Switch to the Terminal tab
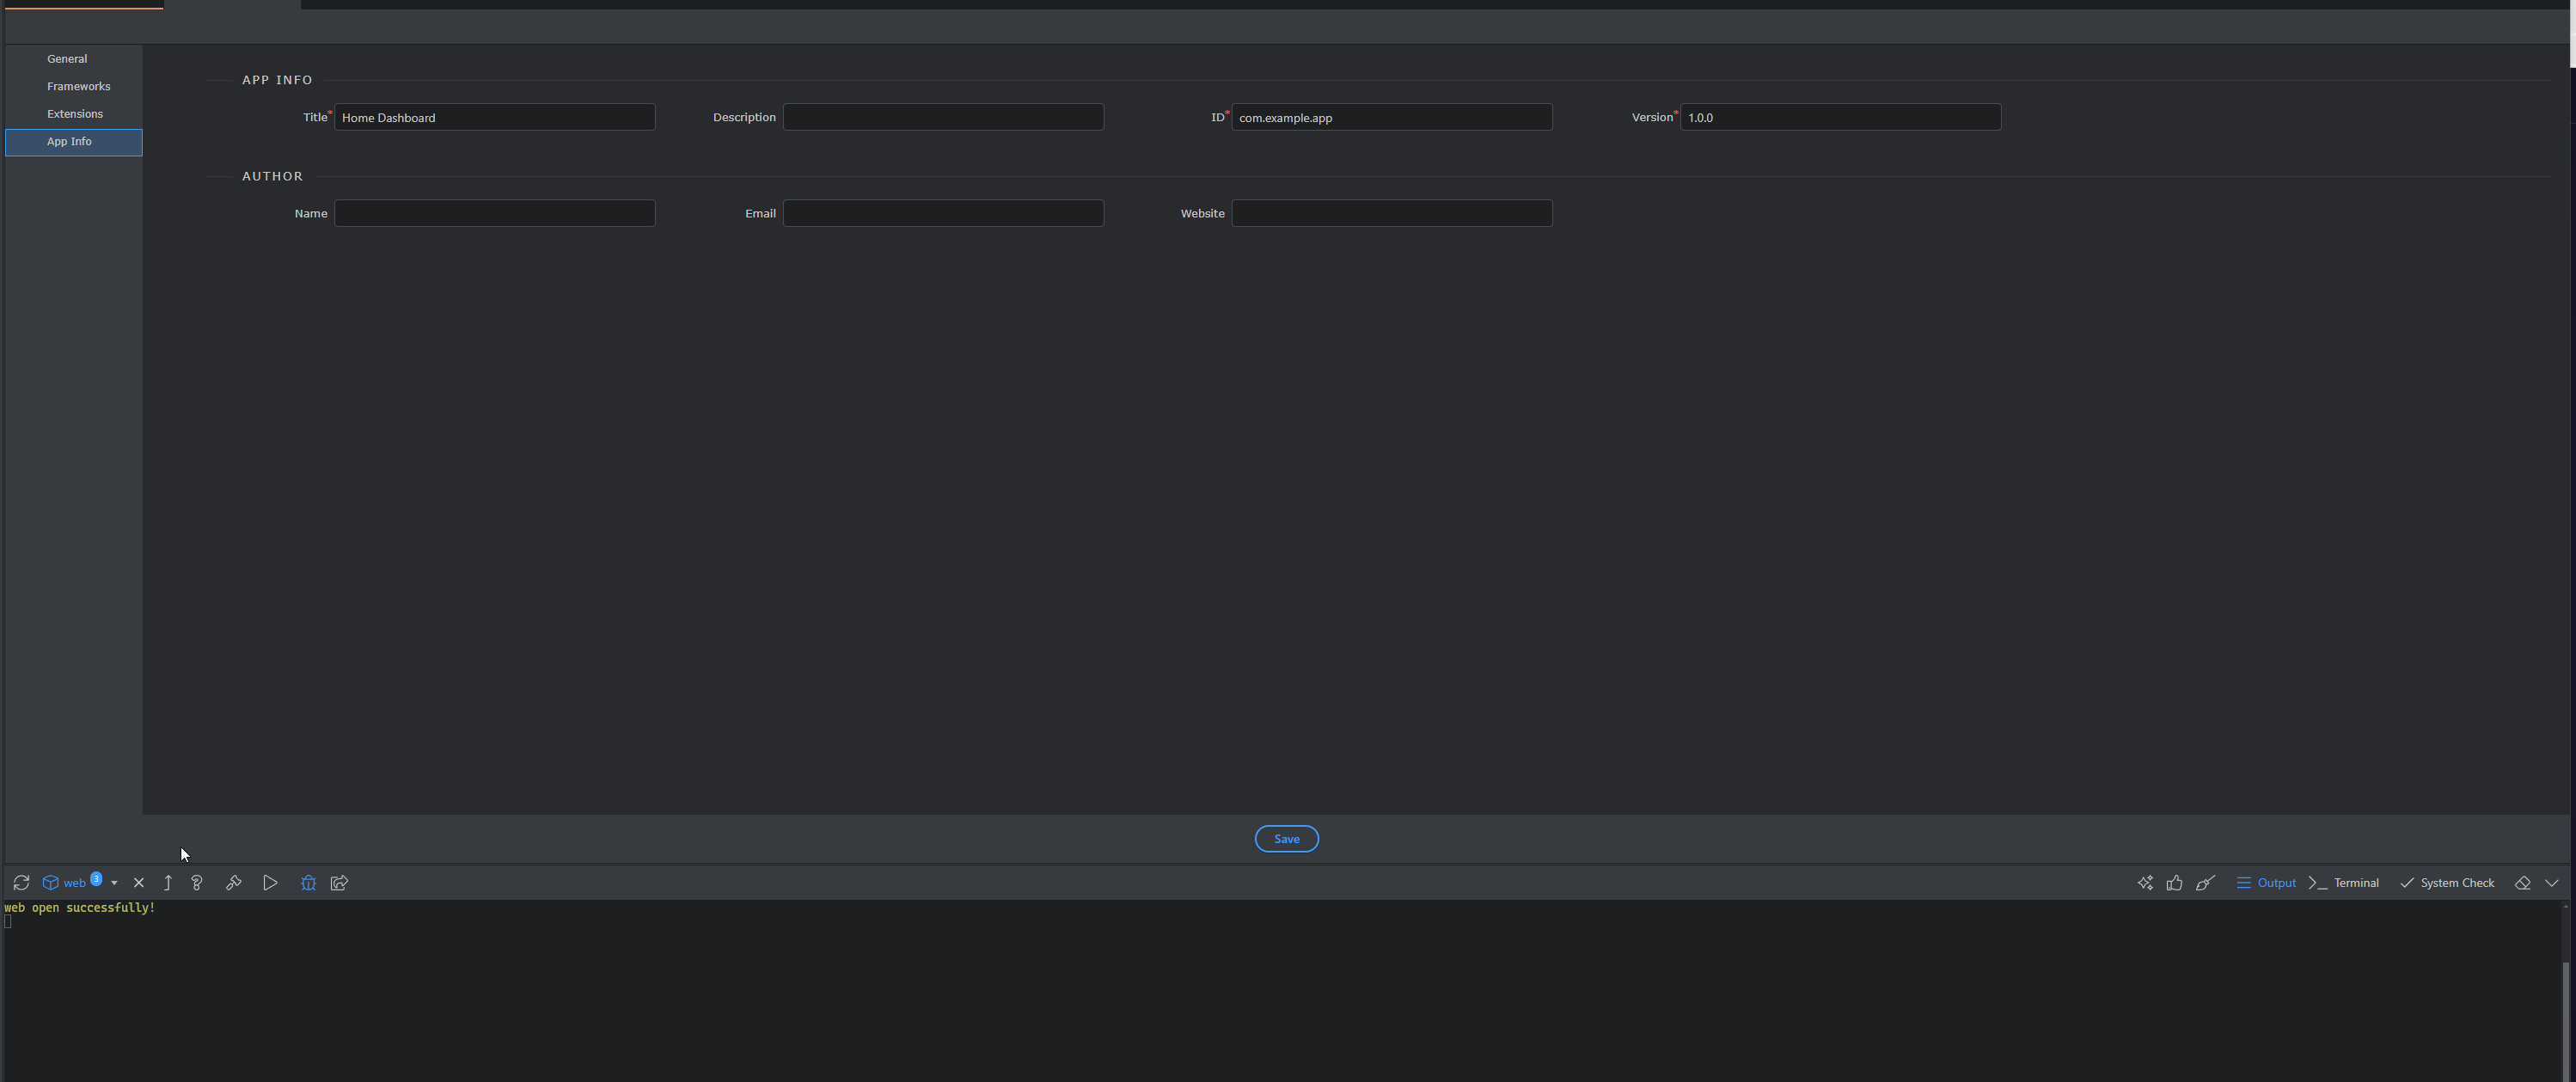Viewport: 2576px width, 1082px height. (x=2345, y=883)
